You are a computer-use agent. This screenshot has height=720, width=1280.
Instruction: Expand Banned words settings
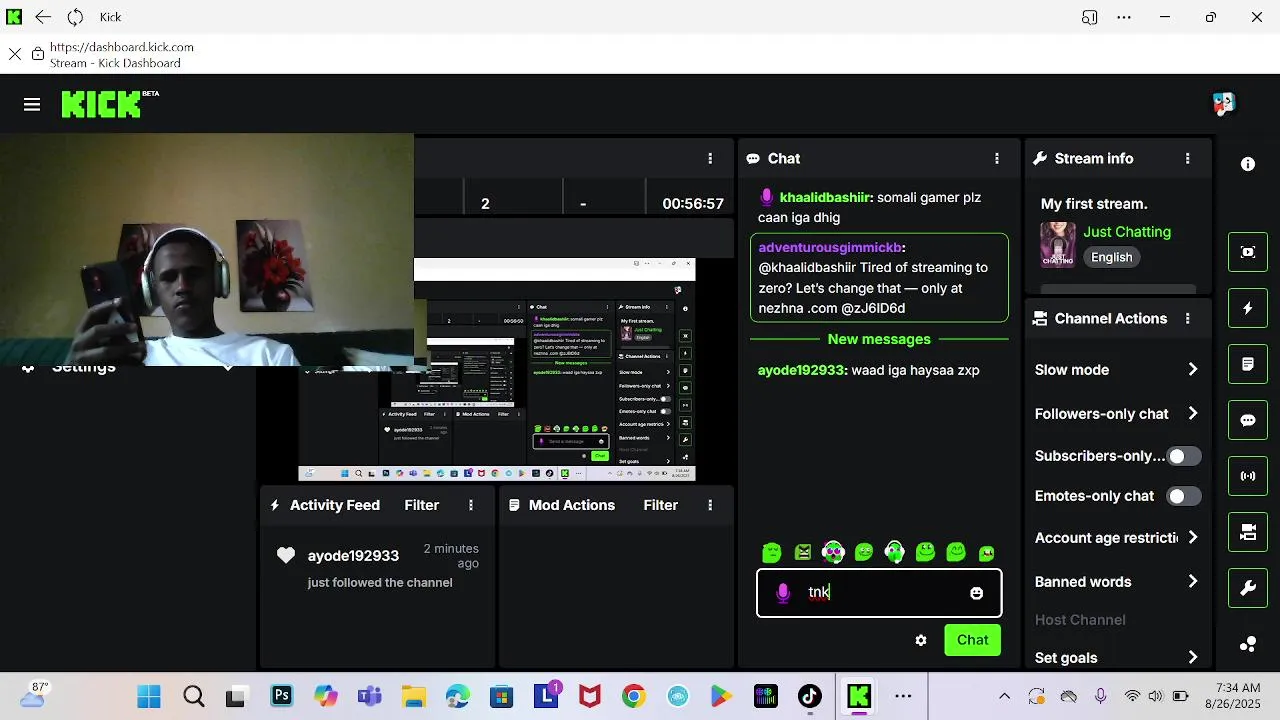click(x=1193, y=581)
